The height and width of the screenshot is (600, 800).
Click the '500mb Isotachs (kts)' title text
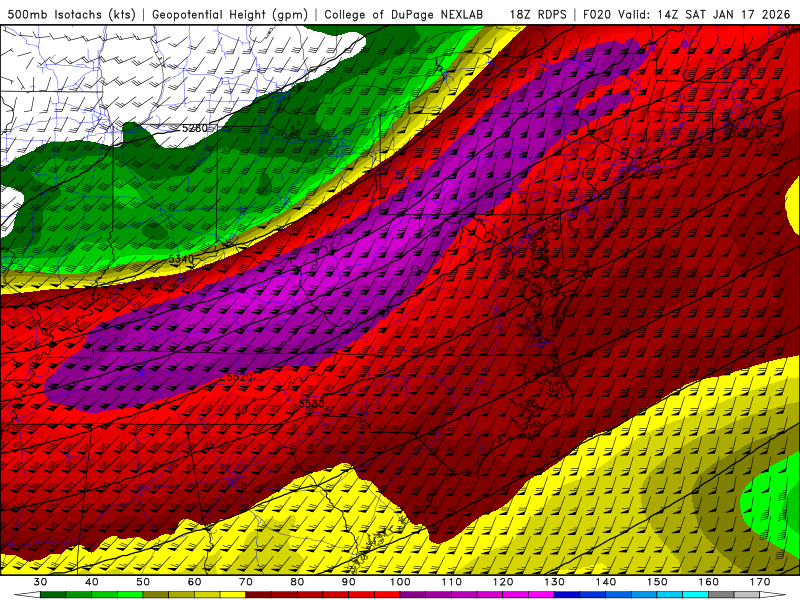[71, 14]
